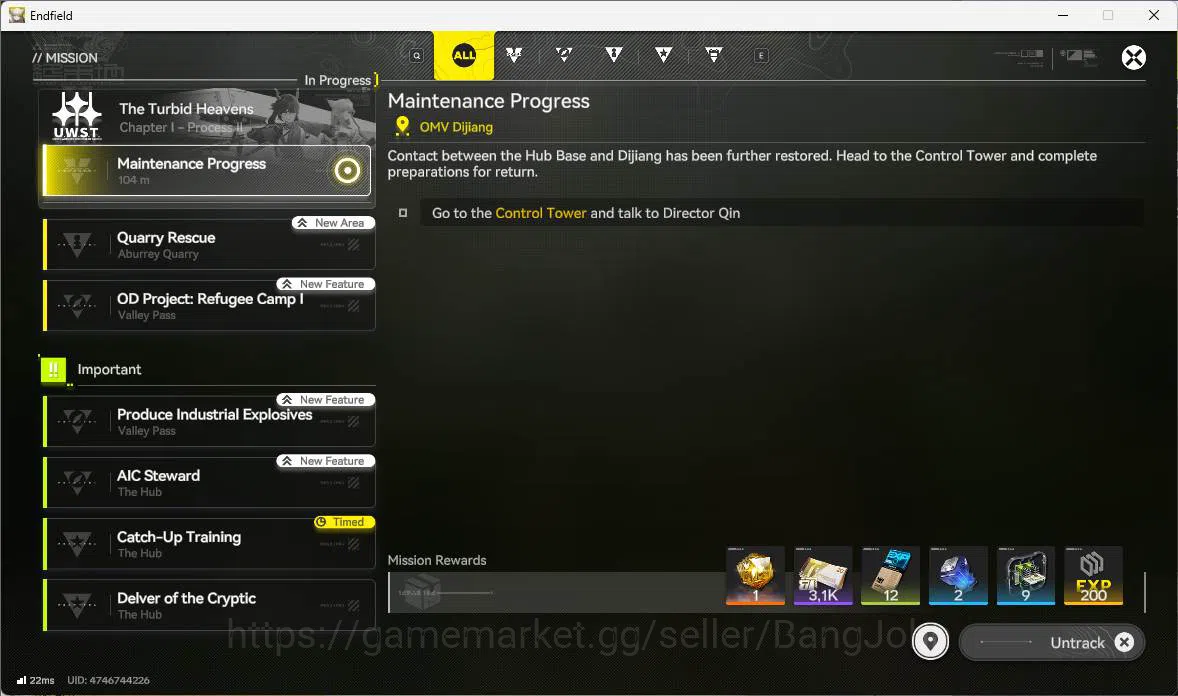Minimize the Endfield window
Screen dimensions: 1178x696
(1063, 15)
